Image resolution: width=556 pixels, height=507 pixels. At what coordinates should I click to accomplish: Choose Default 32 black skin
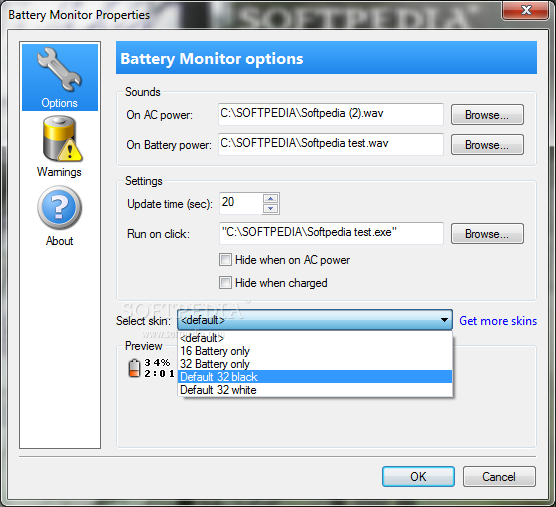pos(315,377)
